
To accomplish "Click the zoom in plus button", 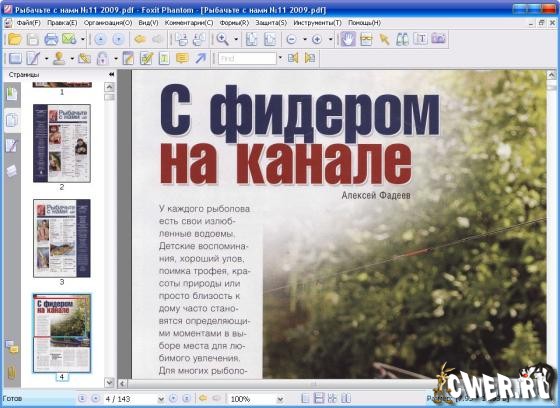I will (317, 39).
